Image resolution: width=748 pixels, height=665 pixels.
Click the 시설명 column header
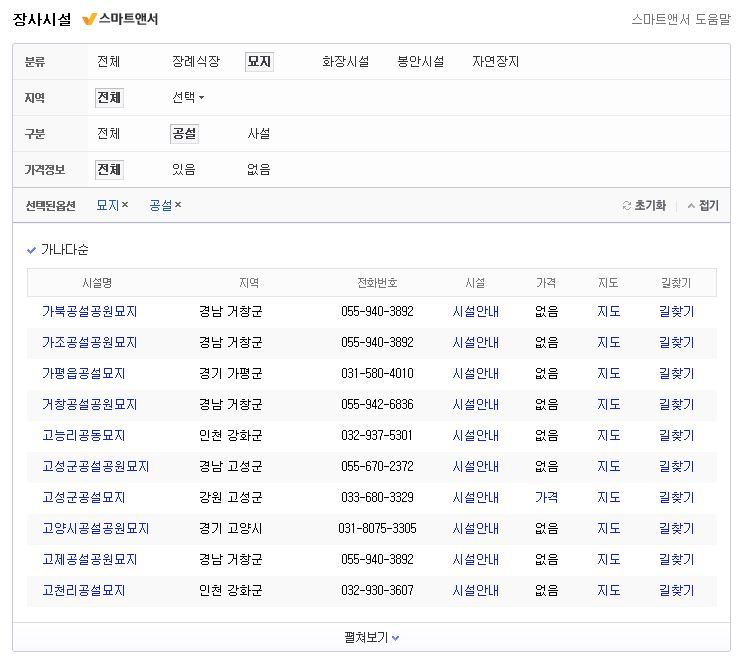[97, 283]
